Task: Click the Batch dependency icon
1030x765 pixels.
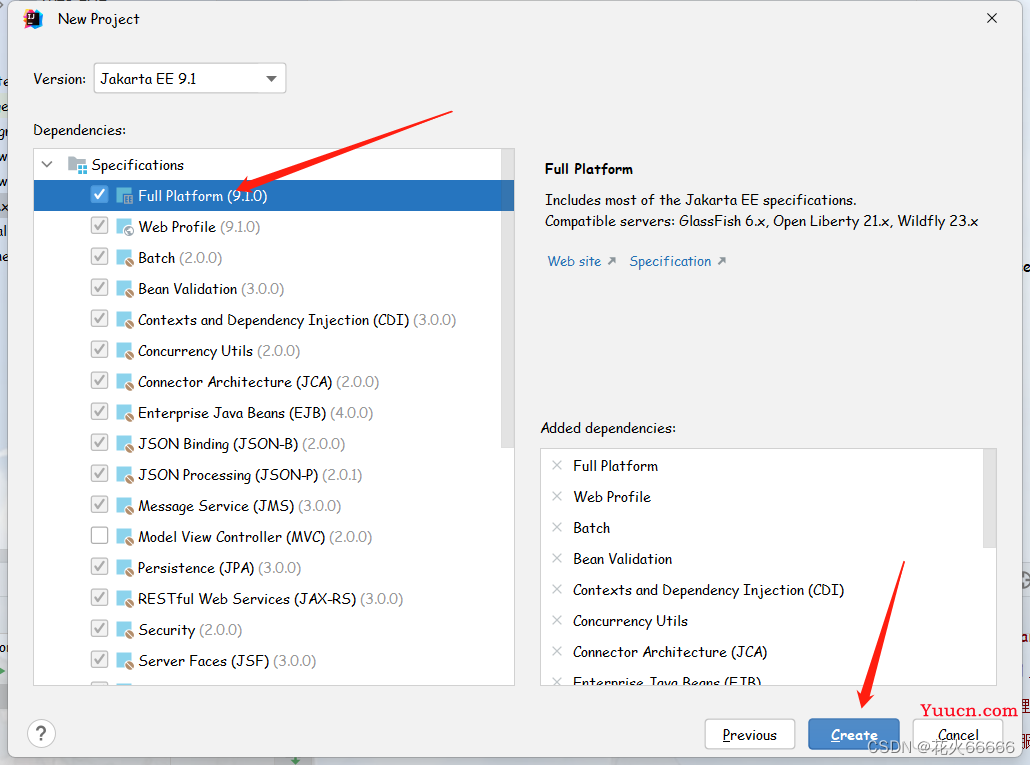Action: coord(125,258)
